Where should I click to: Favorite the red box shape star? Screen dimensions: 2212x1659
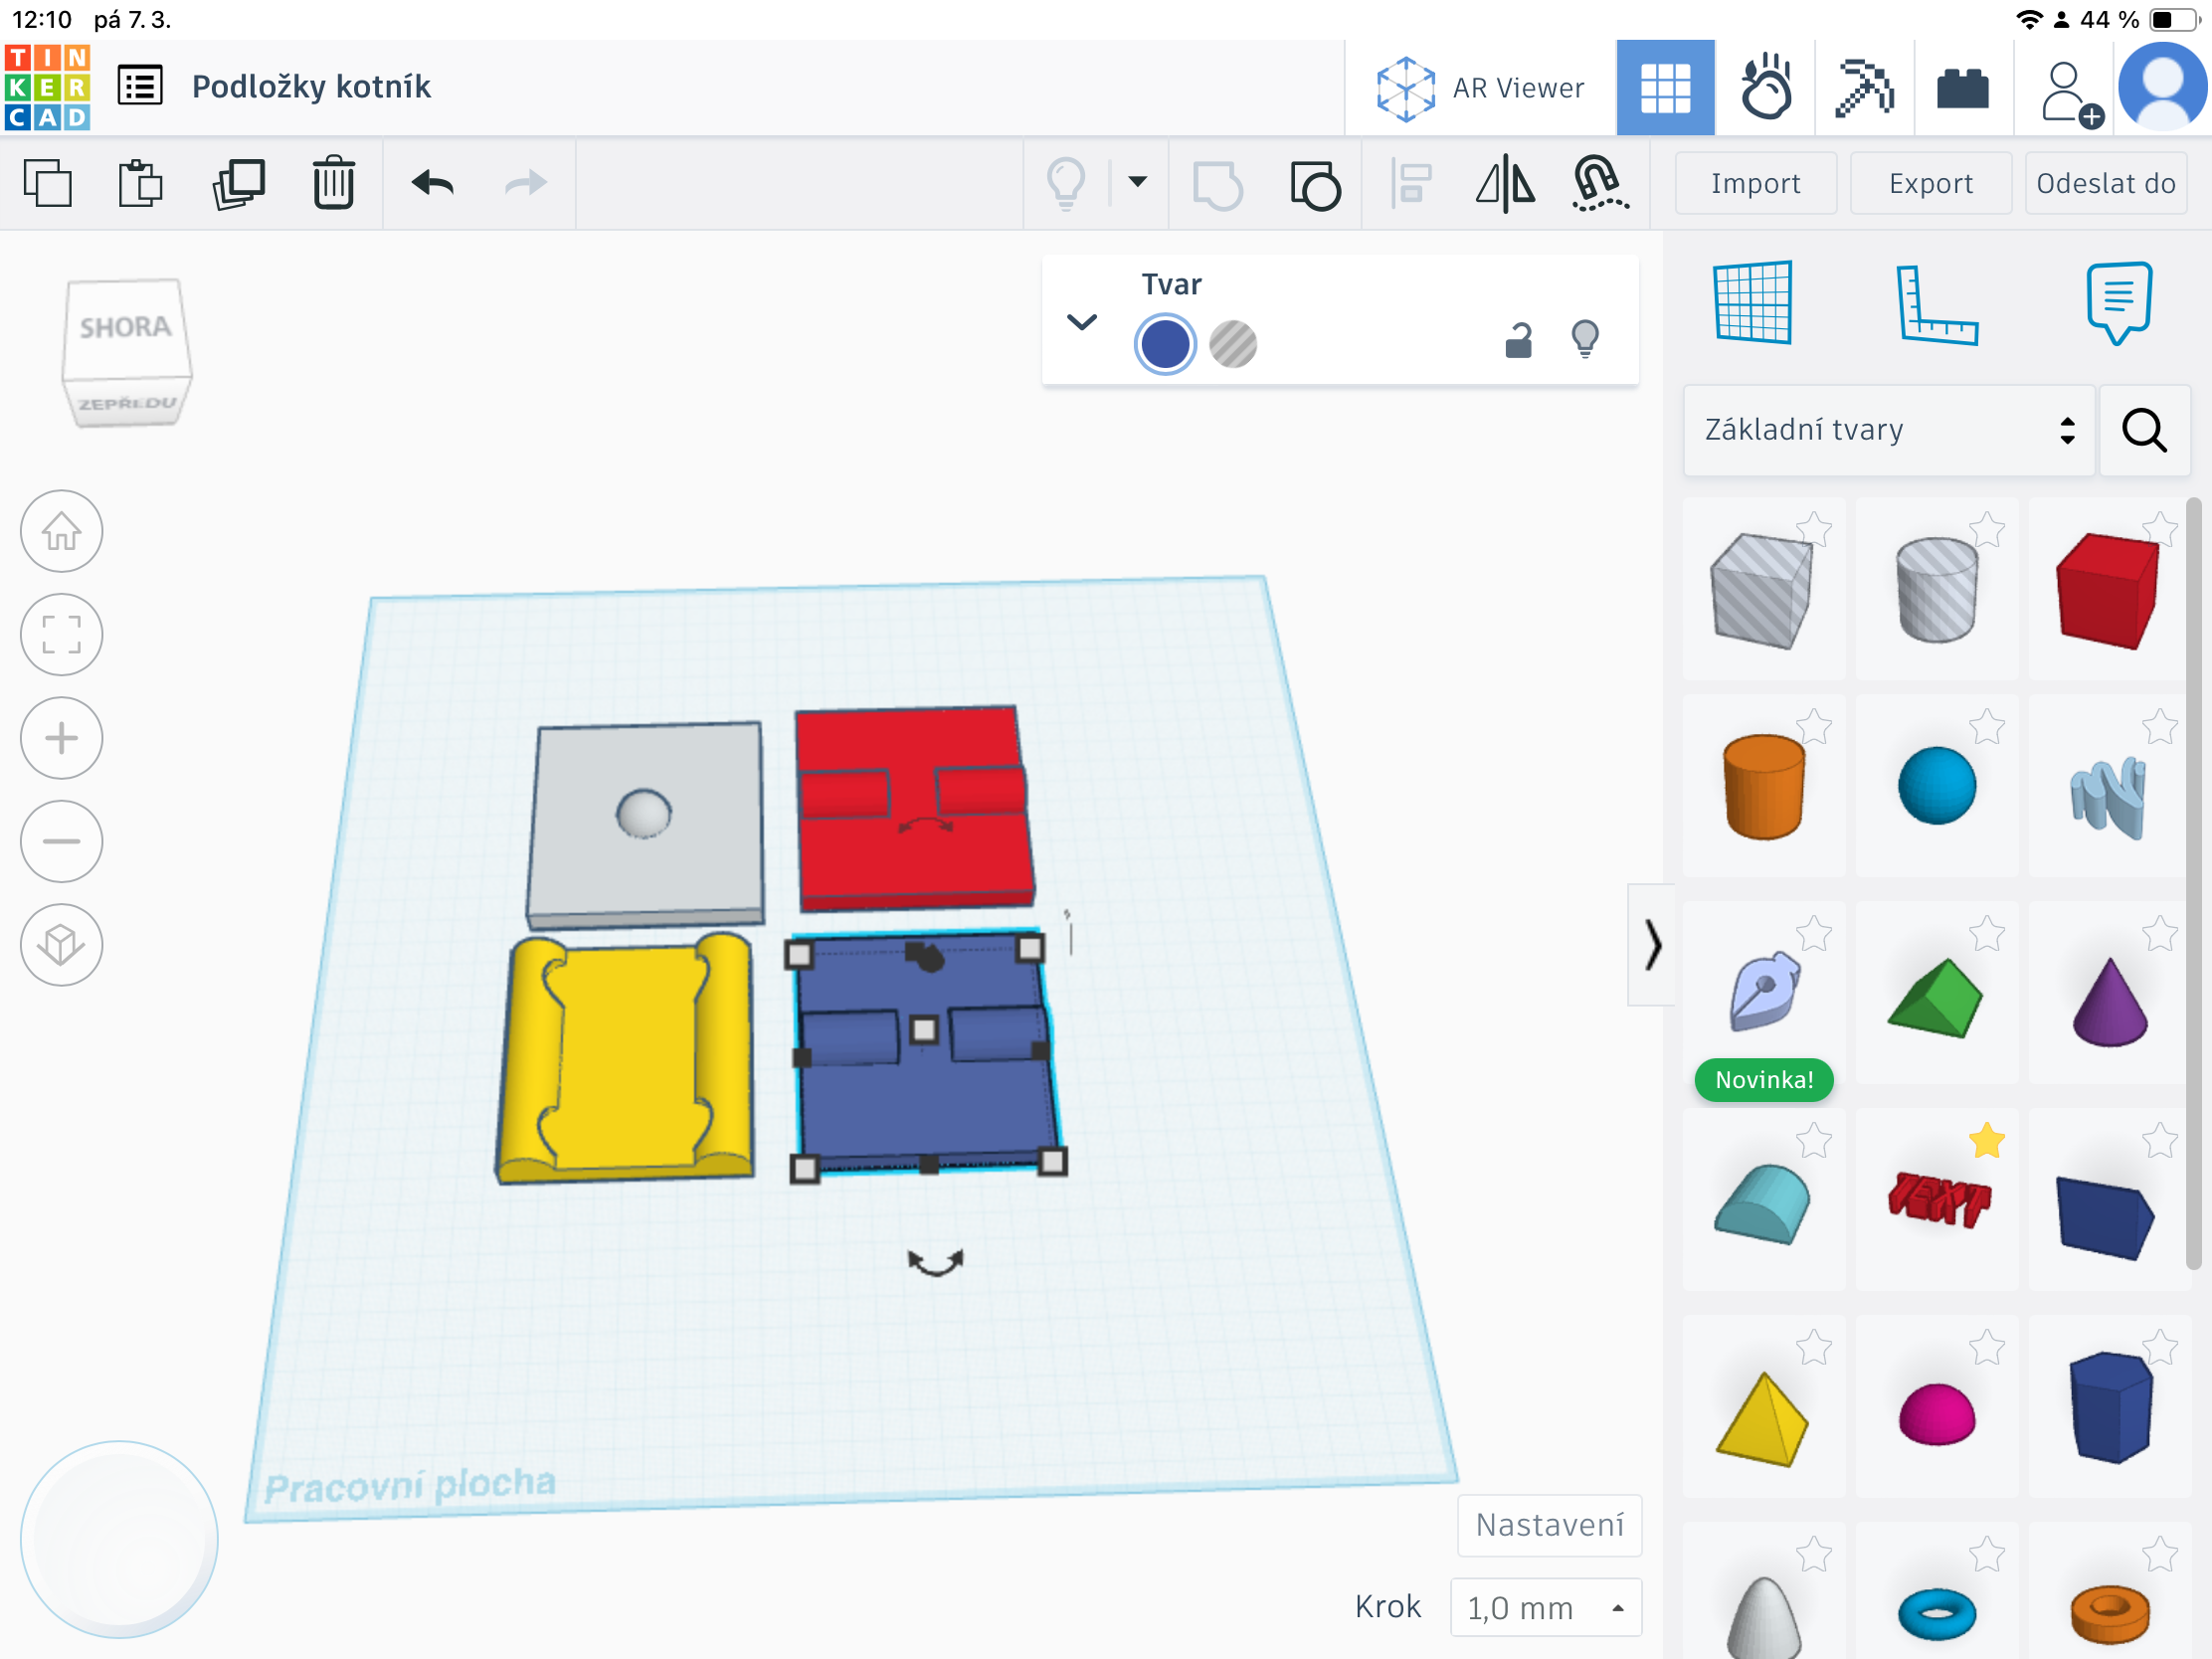2160,529
